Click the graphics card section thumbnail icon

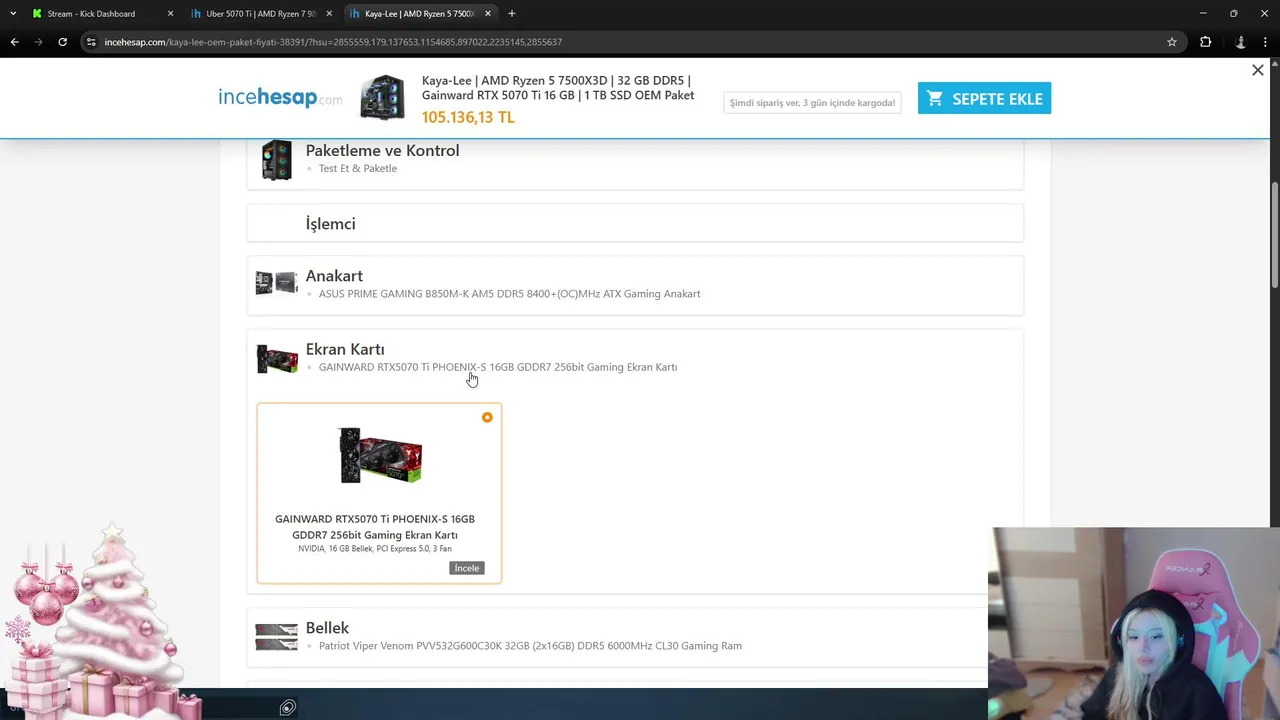pyautogui.click(x=277, y=358)
